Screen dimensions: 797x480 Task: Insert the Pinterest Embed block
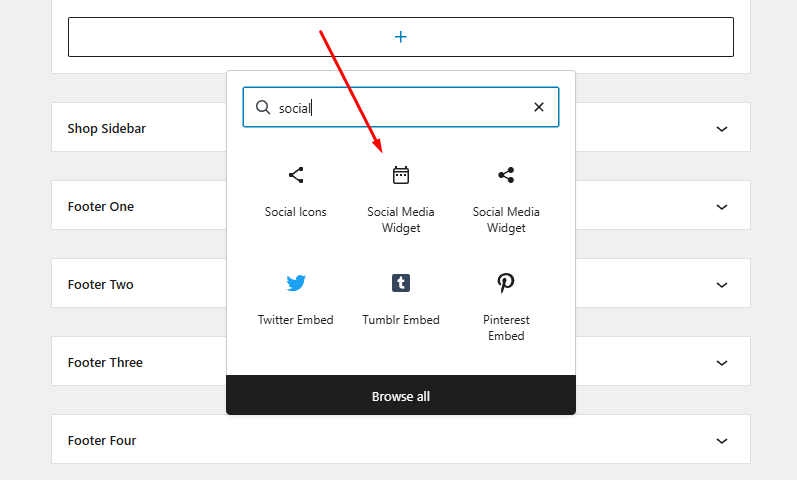click(506, 307)
